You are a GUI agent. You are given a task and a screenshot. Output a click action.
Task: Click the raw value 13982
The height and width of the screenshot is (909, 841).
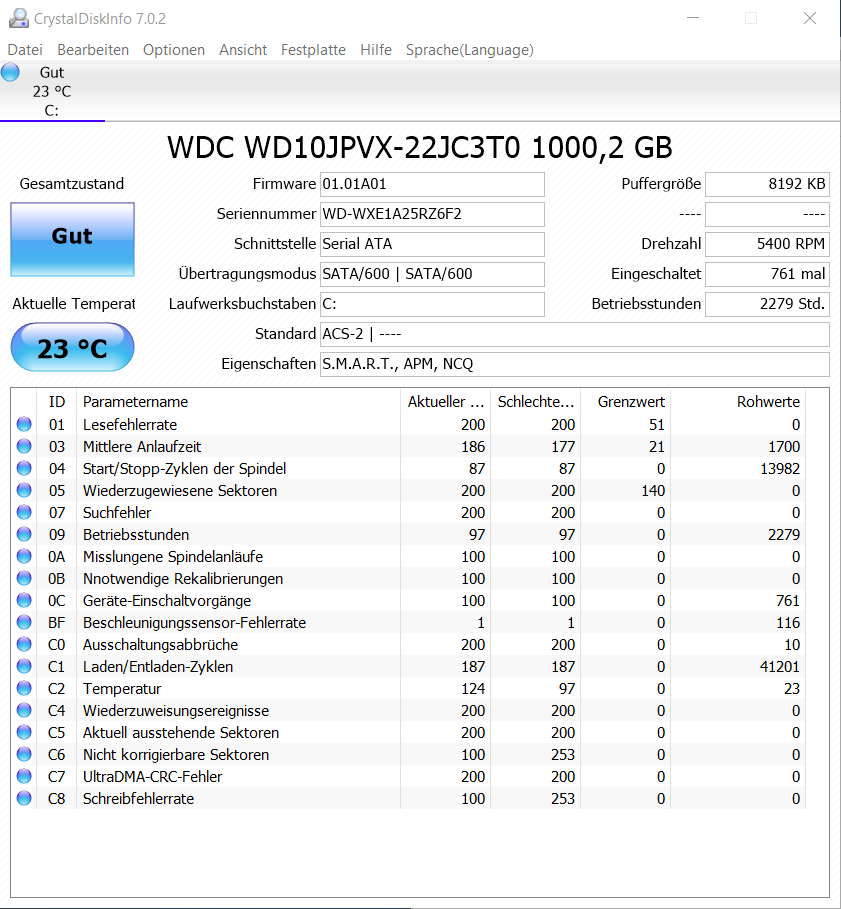click(x=780, y=469)
